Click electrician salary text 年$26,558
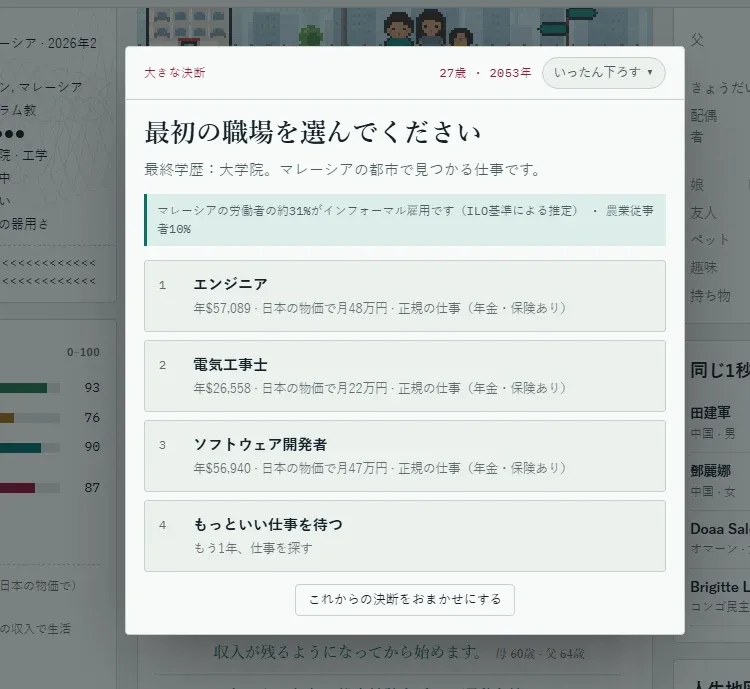Screen dimensions: 750x689 pos(222,388)
